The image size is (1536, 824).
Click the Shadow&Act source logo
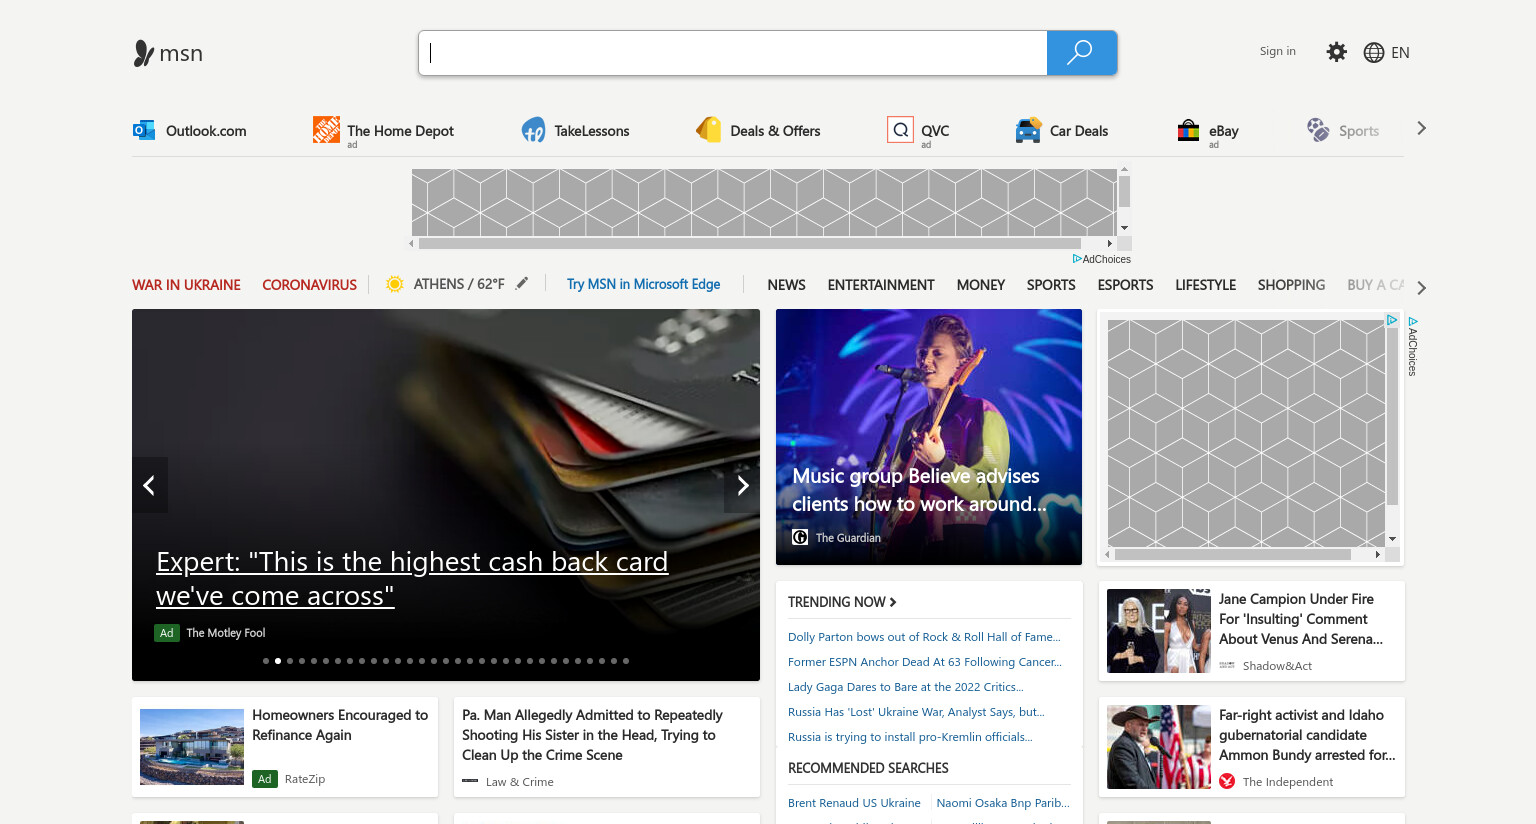(x=1227, y=665)
